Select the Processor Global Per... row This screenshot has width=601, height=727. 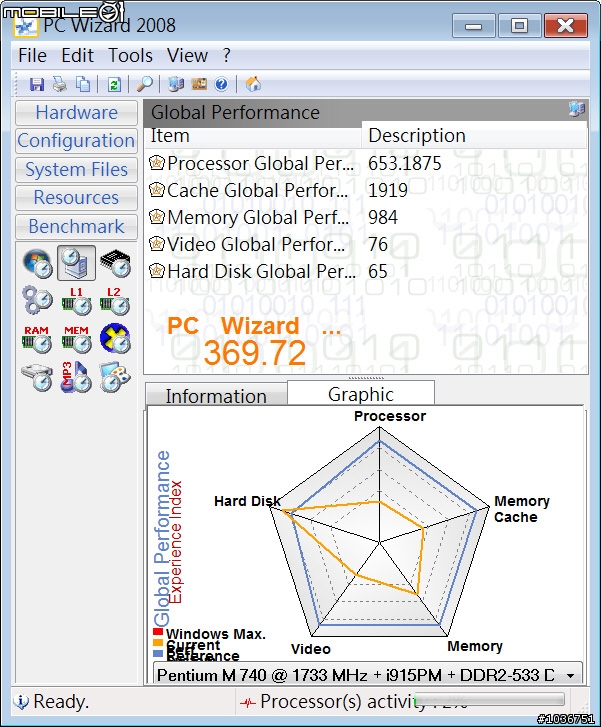tap(366, 163)
